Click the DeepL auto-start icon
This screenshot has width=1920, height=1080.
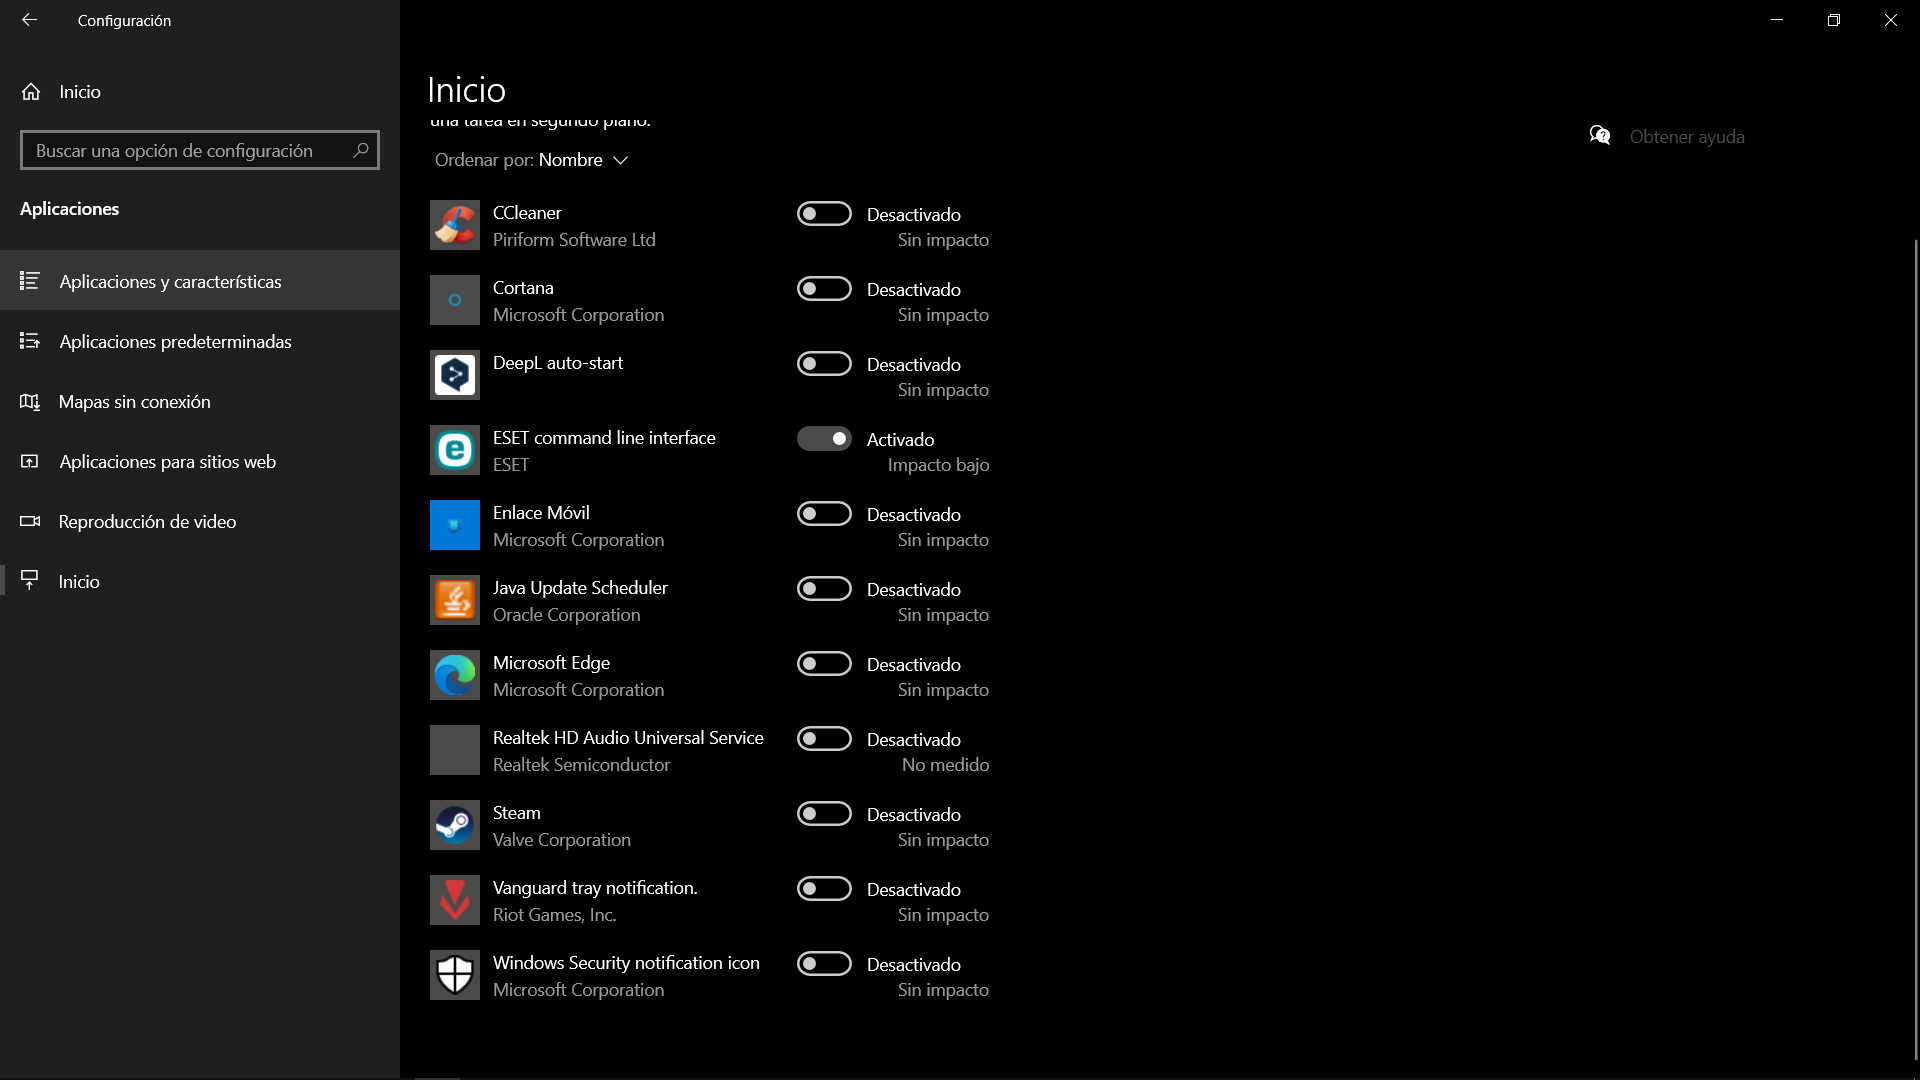pyautogui.click(x=455, y=375)
